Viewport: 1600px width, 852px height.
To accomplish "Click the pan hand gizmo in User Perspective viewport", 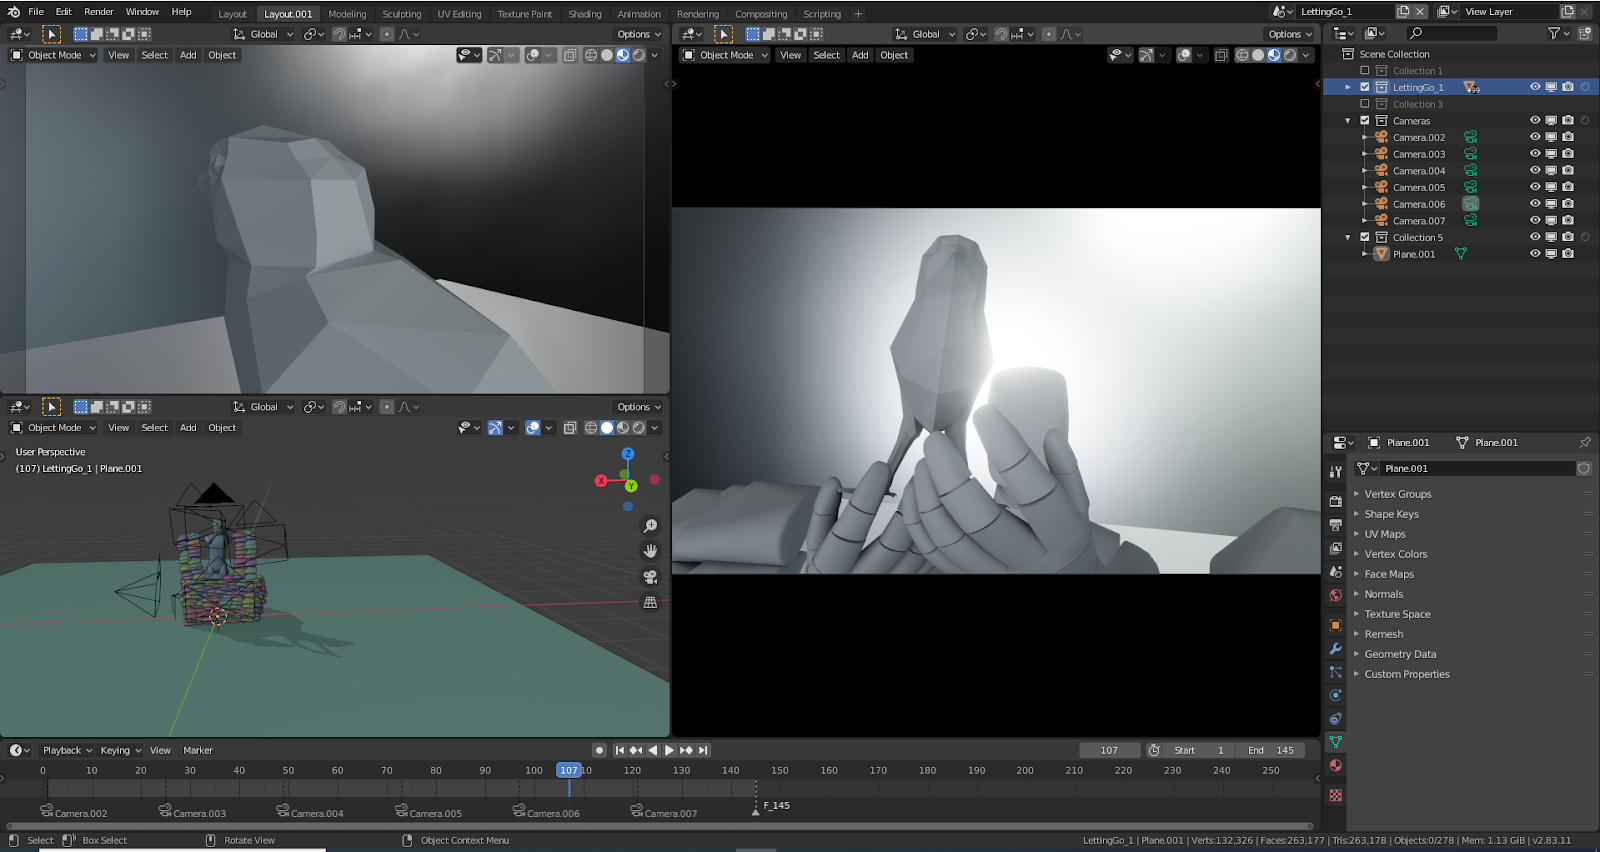I will pos(651,551).
